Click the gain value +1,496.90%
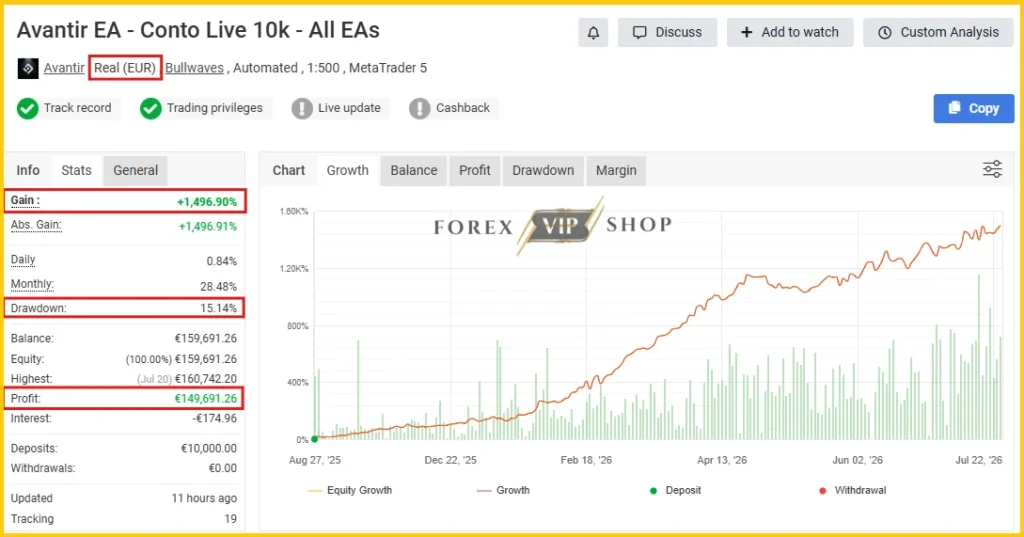The width and height of the screenshot is (1024, 537). tap(207, 202)
